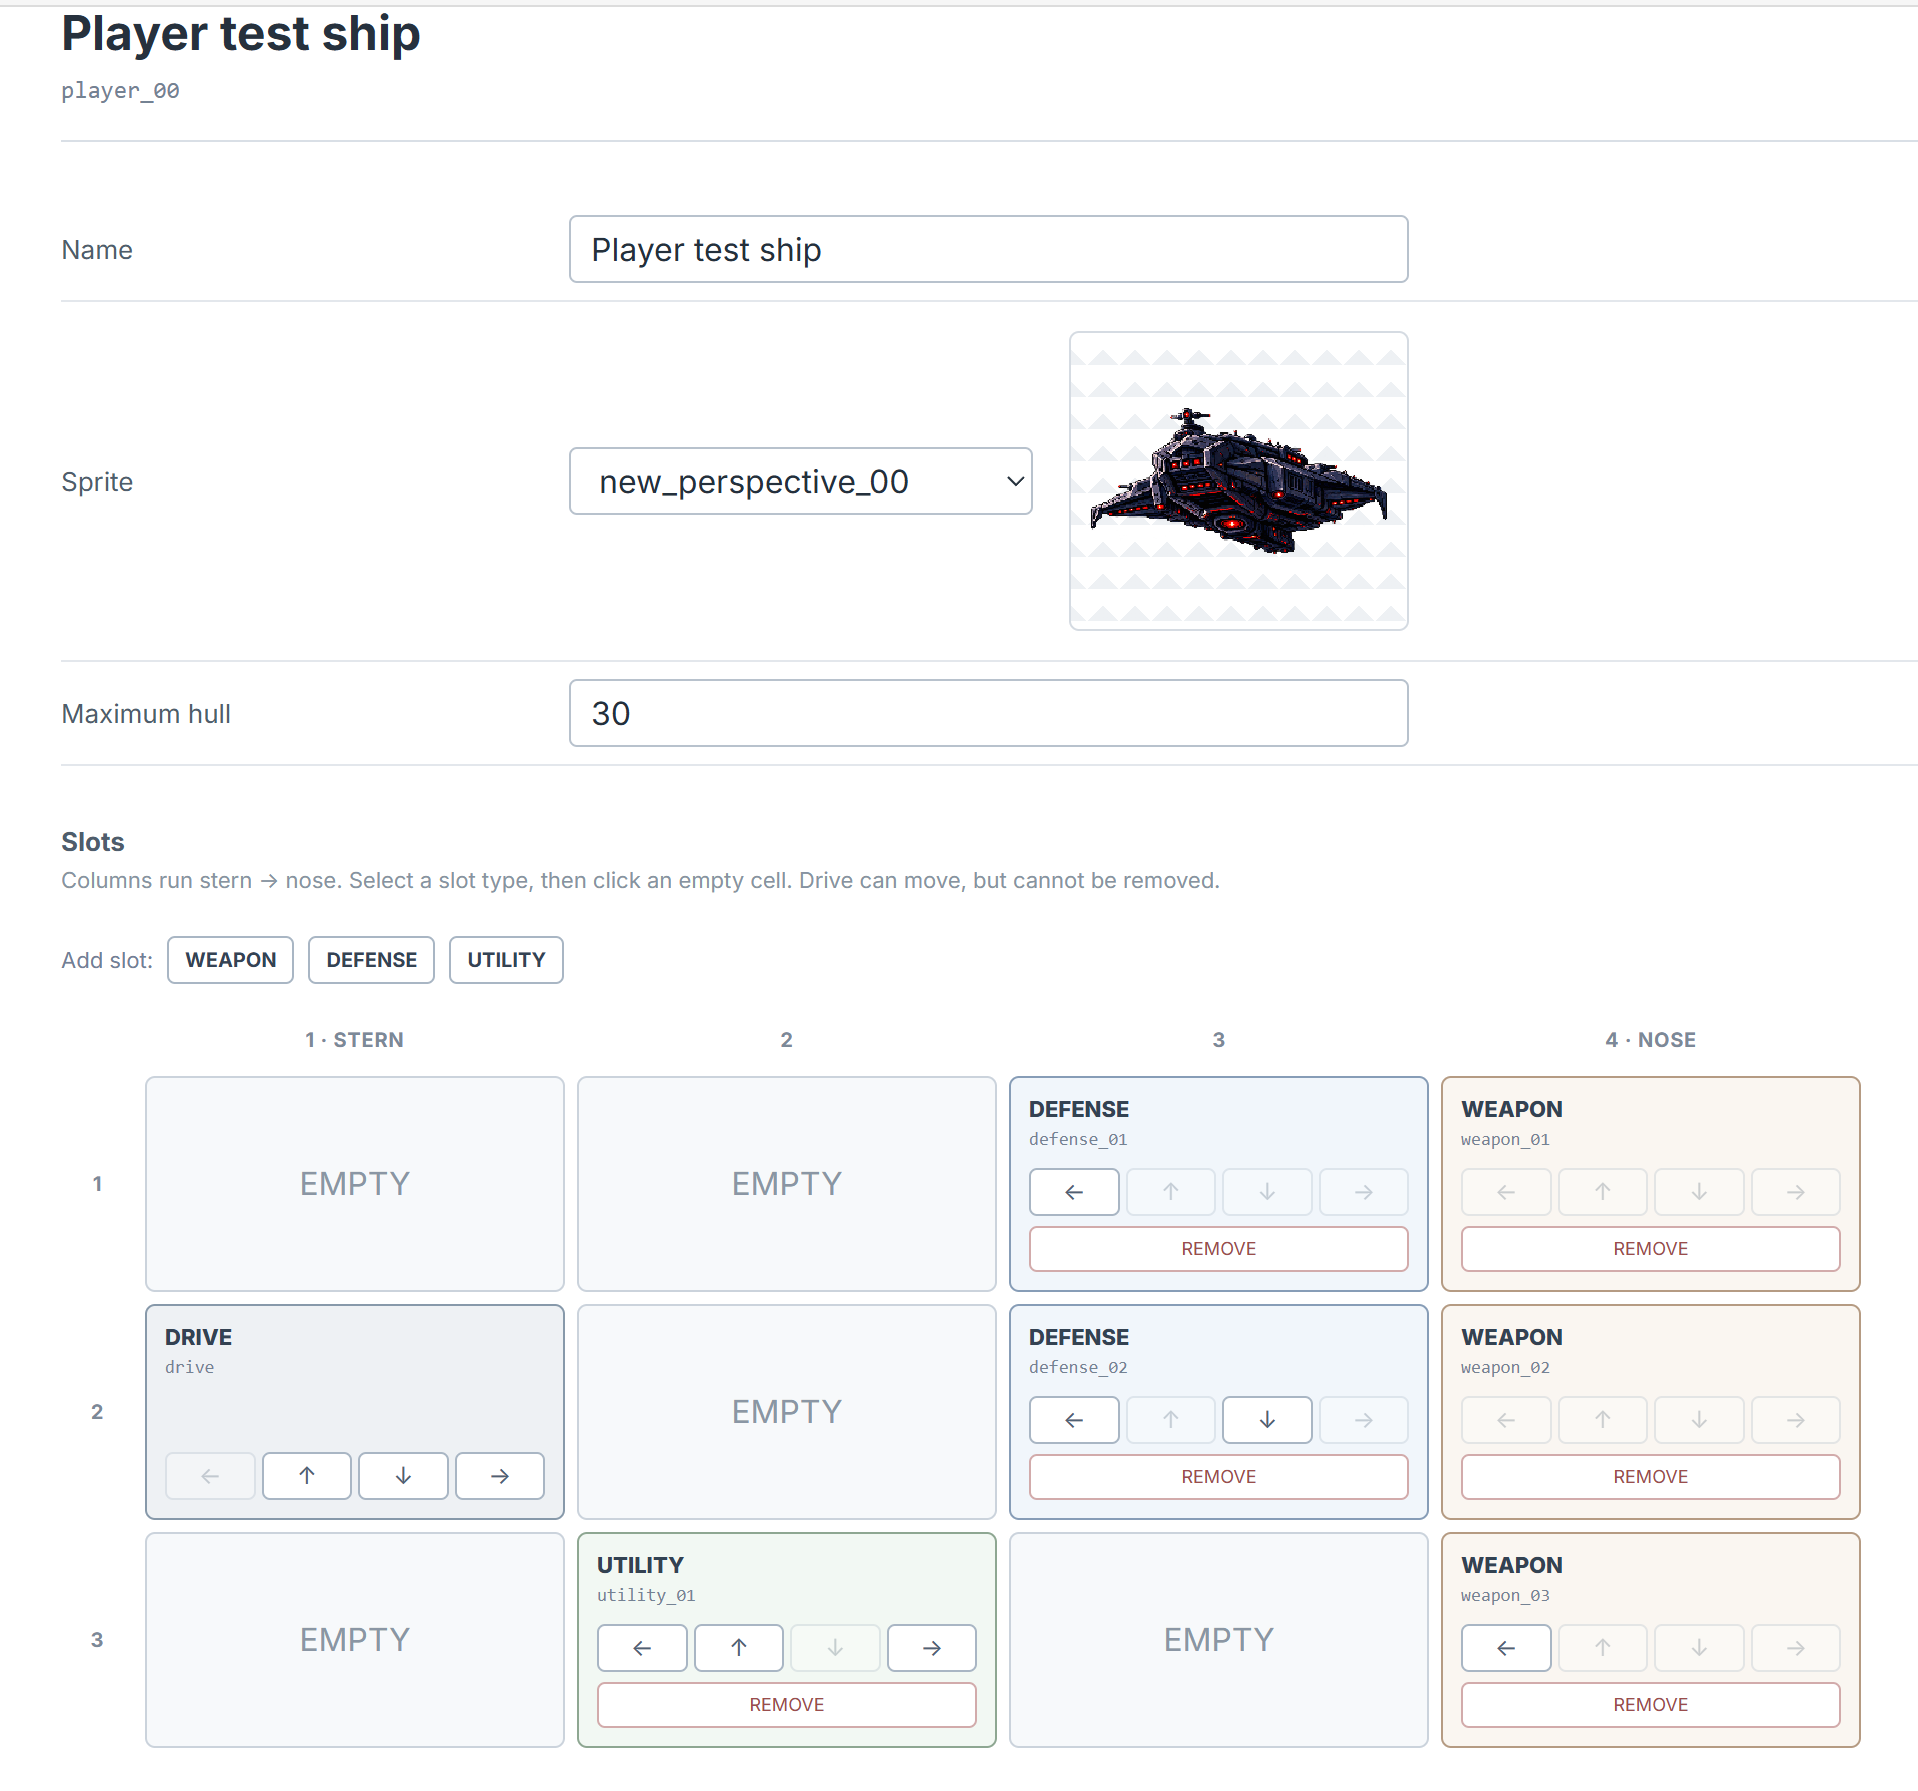1918x1791 pixels.
Task: Move utility_01 slot up
Action: click(739, 1648)
